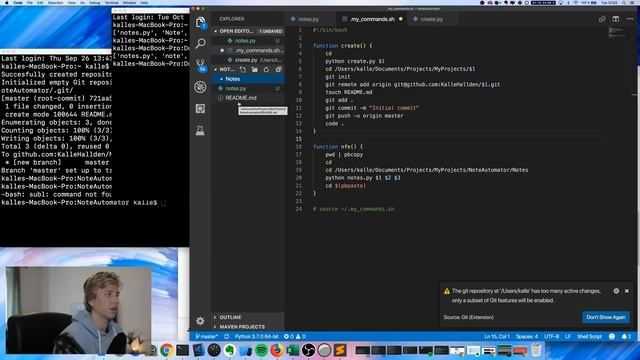Select notes.py under Open Editors

coord(248,41)
